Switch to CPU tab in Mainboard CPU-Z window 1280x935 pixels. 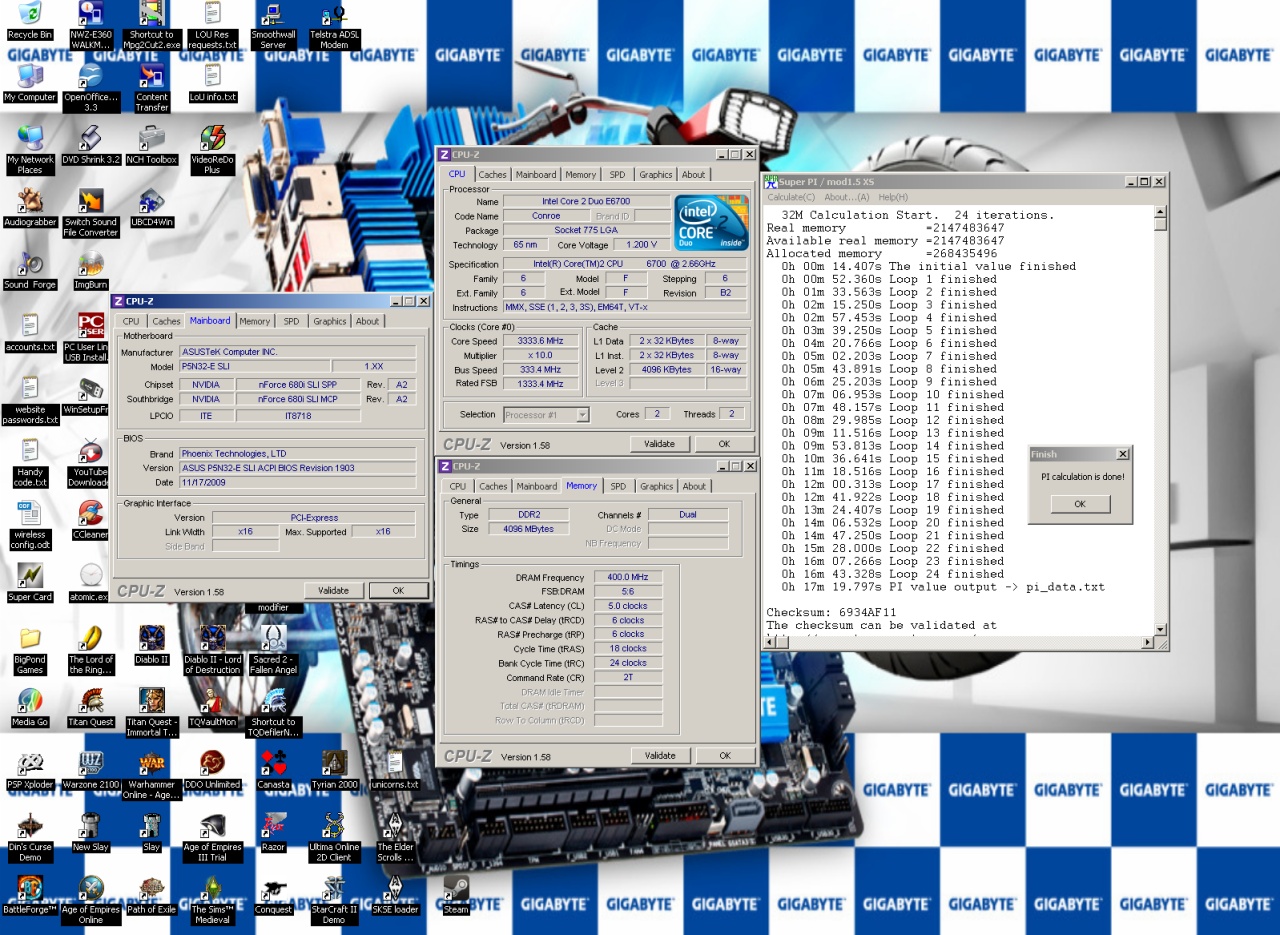[131, 321]
